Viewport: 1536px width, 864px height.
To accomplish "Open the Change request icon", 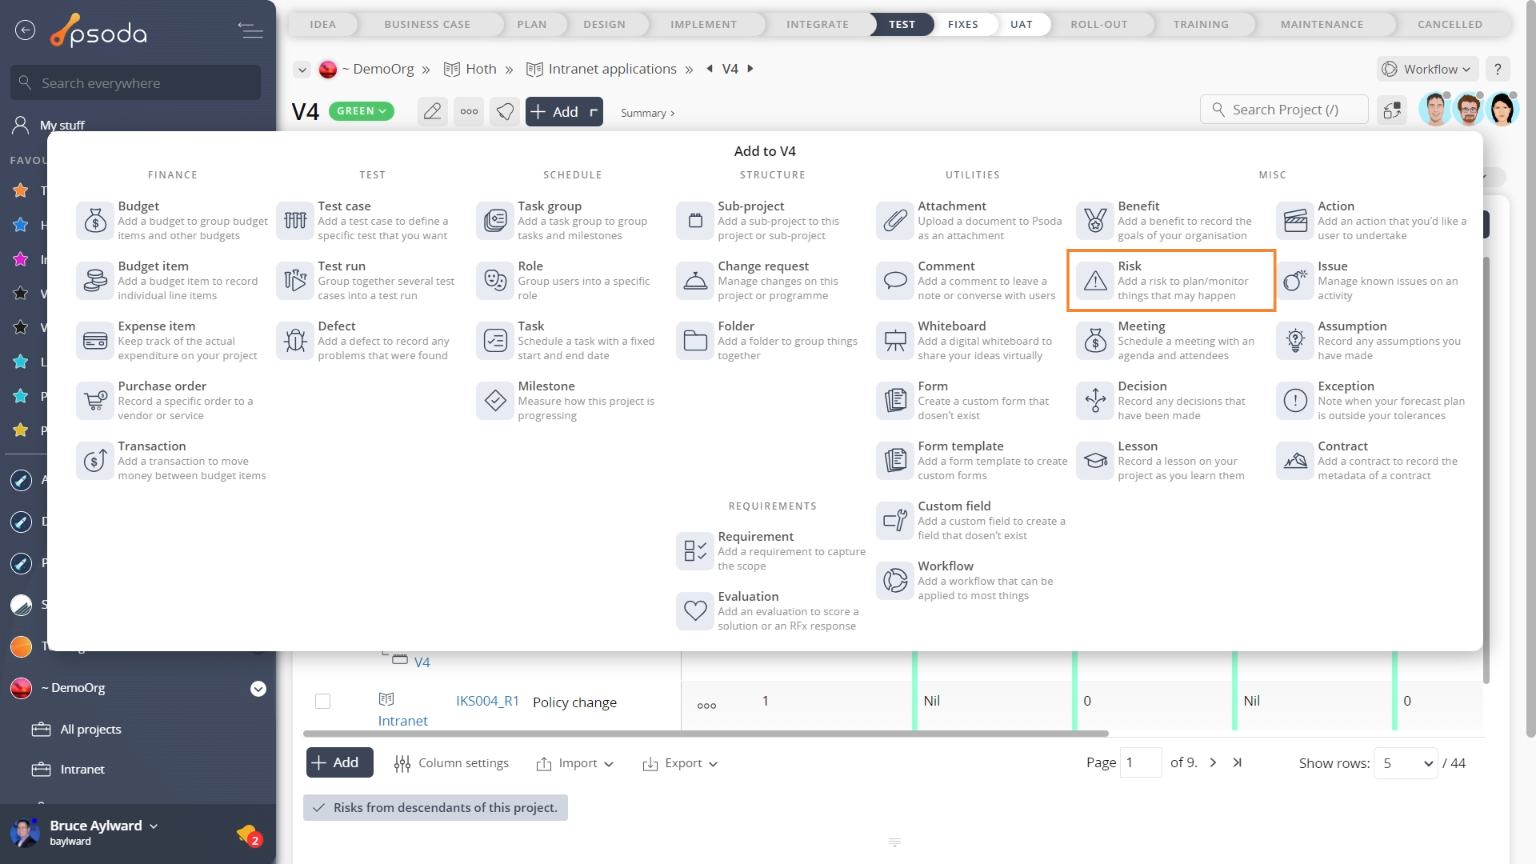I will [695, 281].
